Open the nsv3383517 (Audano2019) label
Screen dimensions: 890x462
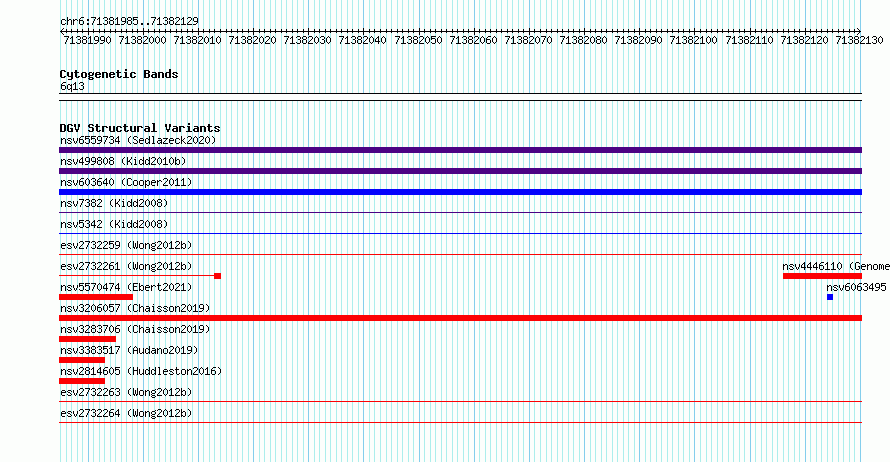click(129, 350)
